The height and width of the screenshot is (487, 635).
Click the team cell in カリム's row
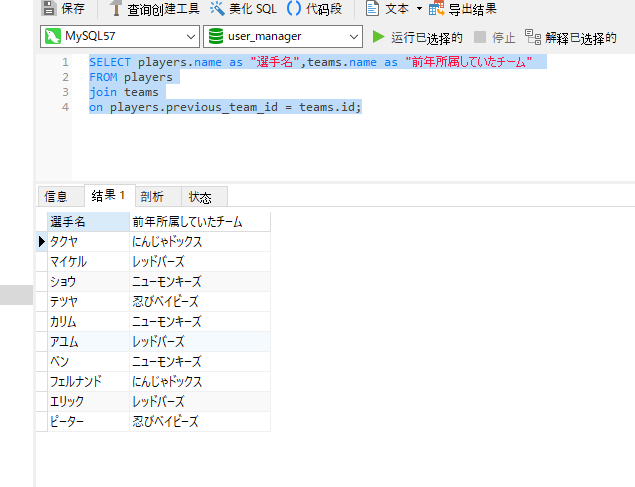point(200,322)
